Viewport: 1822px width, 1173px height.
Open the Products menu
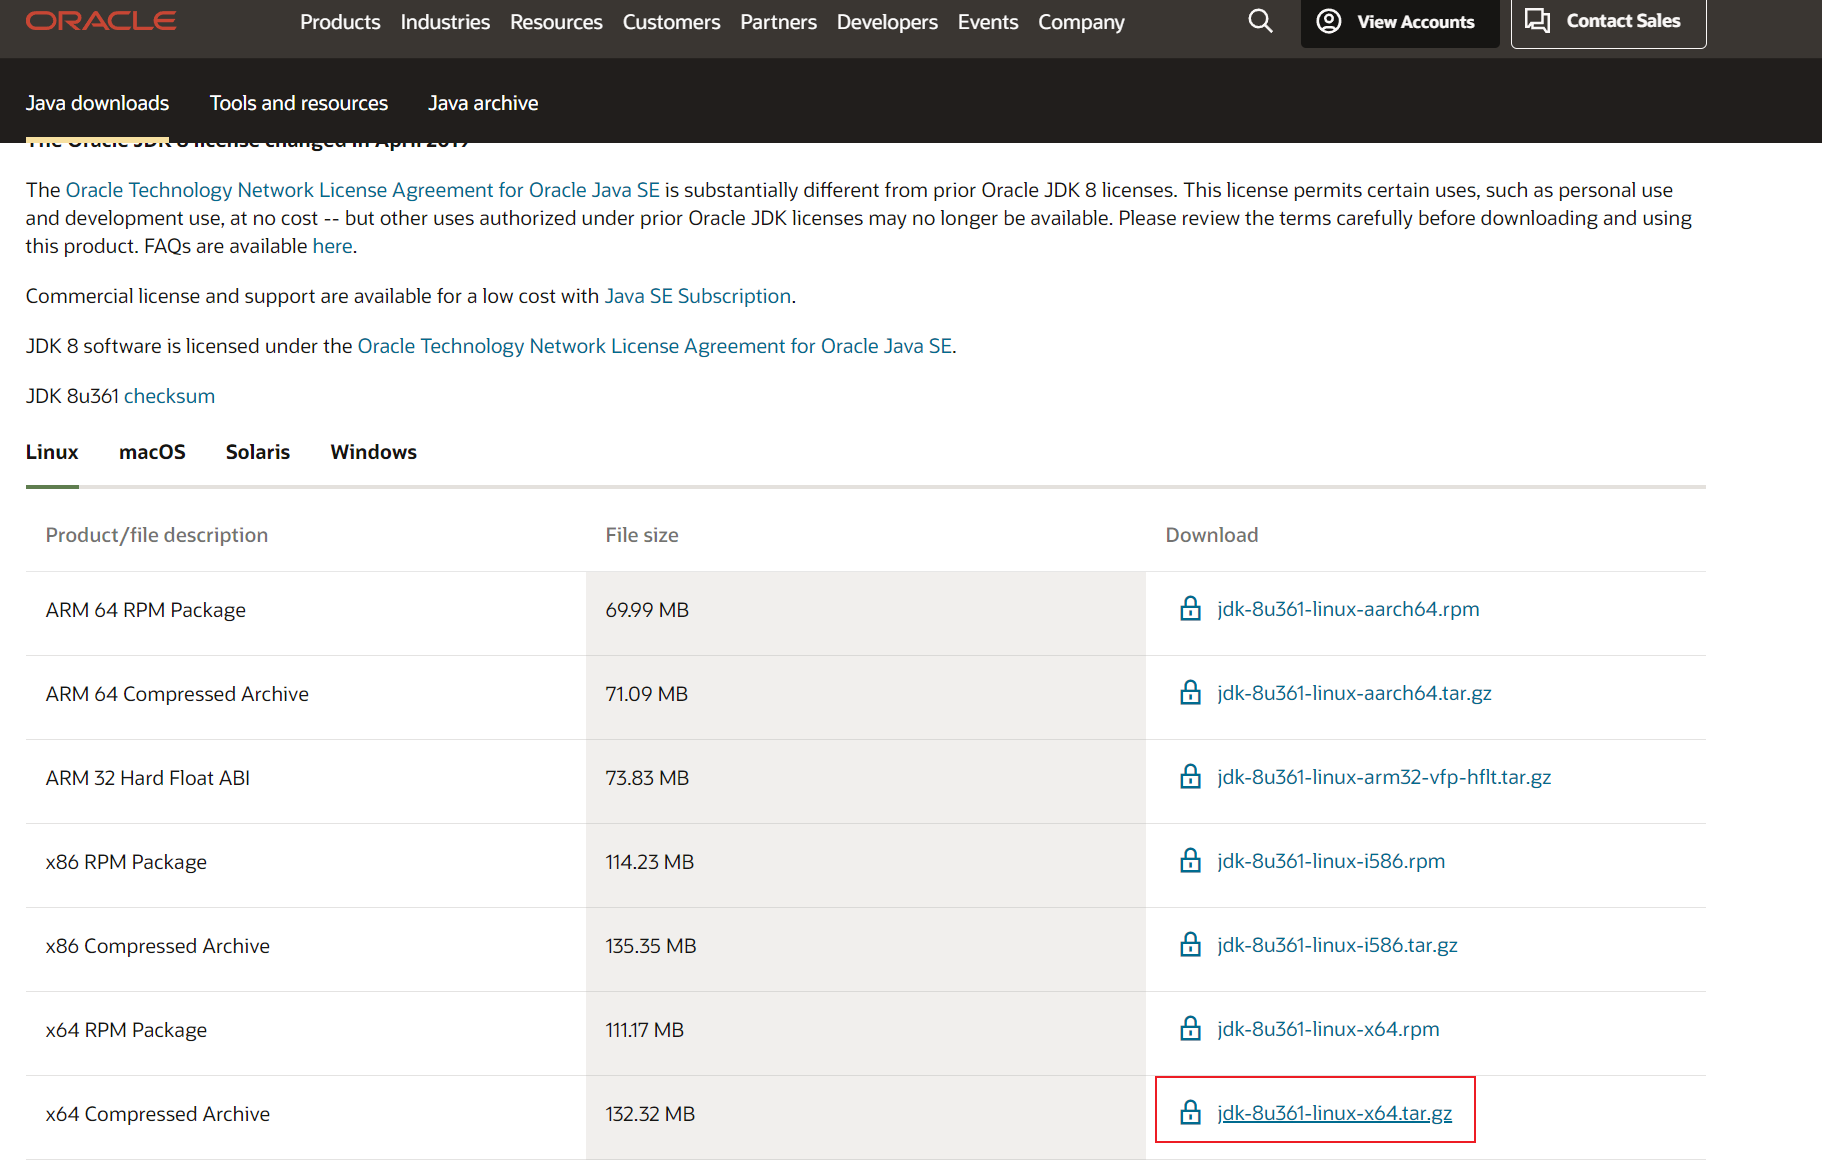tap(340, 22)
